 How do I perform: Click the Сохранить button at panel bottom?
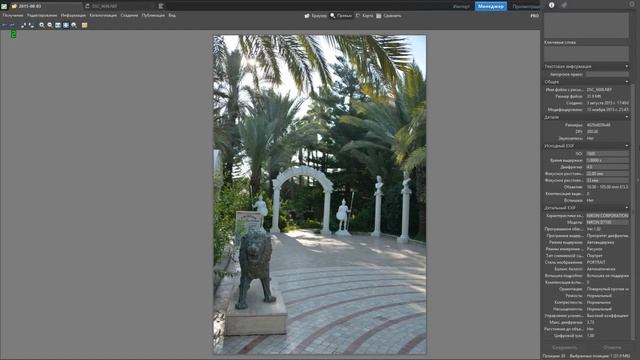coord(564,347)
